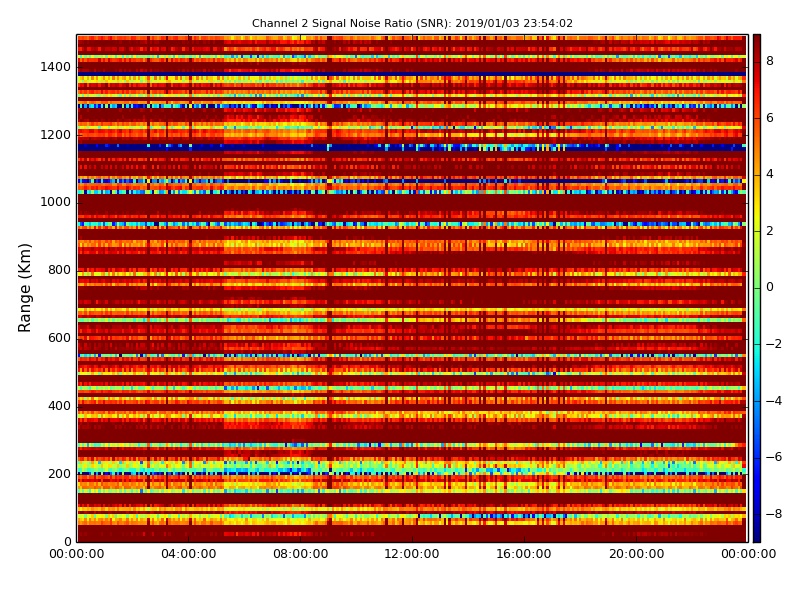Click the 400 range tick label
Image resolution: width=800 pixels, height=600 pixels.
(x=59, y=406)
